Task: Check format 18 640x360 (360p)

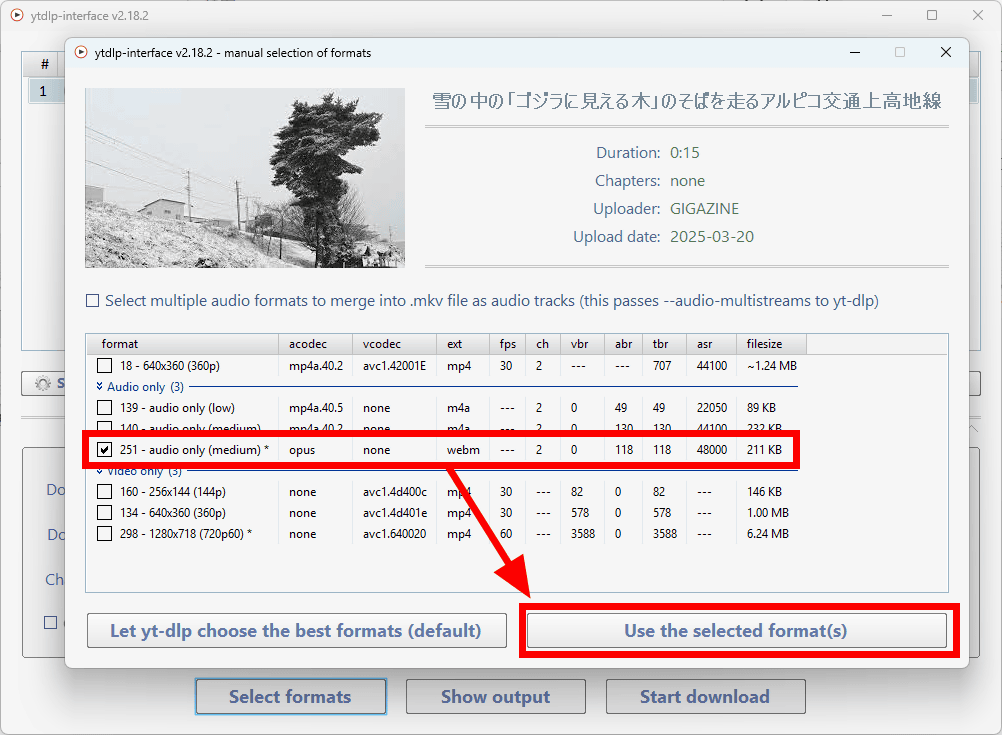Action: [x=105, y=366]
